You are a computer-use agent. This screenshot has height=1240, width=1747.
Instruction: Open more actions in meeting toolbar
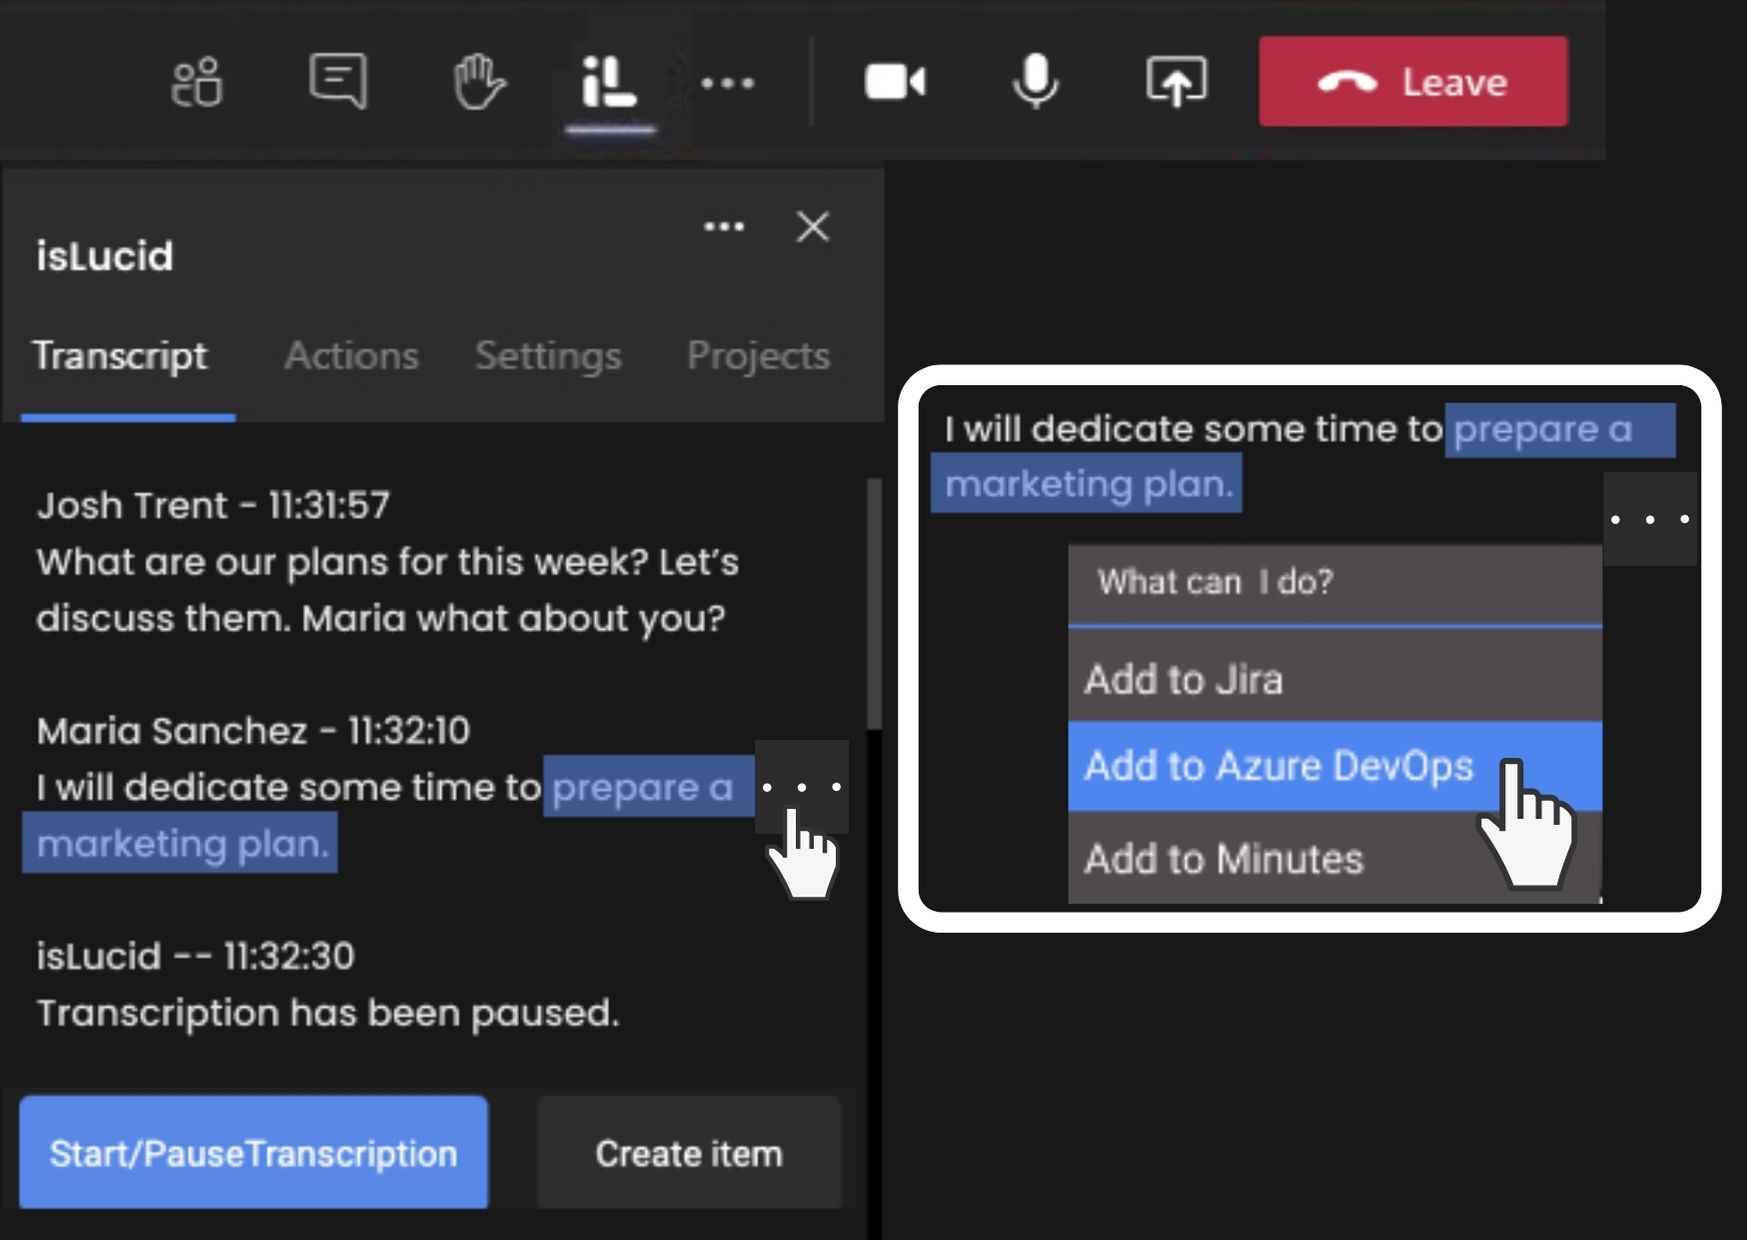[728, 83]
